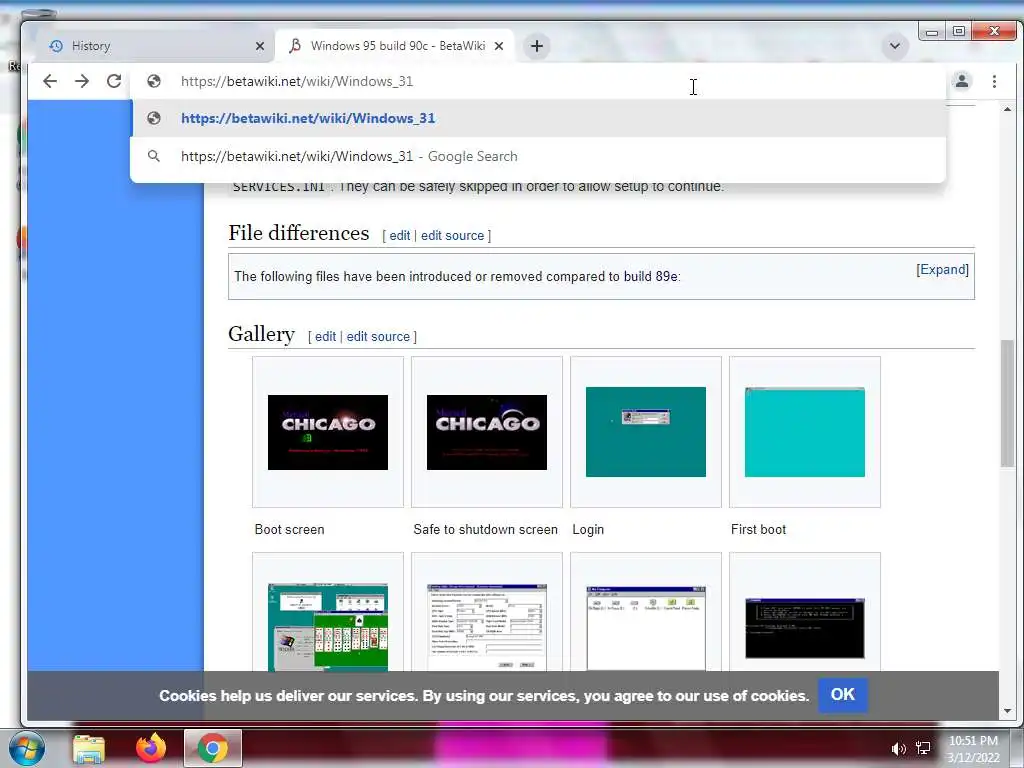This screenshot has width=1024, height=768.
Task: Select the betawiki Windows_31 URL suggestion
Action: 538,118
